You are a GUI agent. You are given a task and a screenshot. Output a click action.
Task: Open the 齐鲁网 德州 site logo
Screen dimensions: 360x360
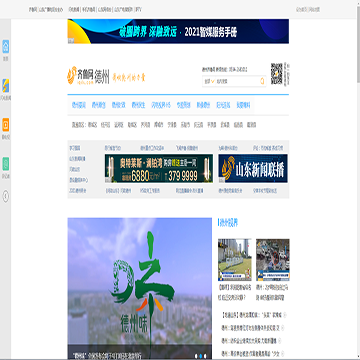pyautogui.click(x=88, y=76)
